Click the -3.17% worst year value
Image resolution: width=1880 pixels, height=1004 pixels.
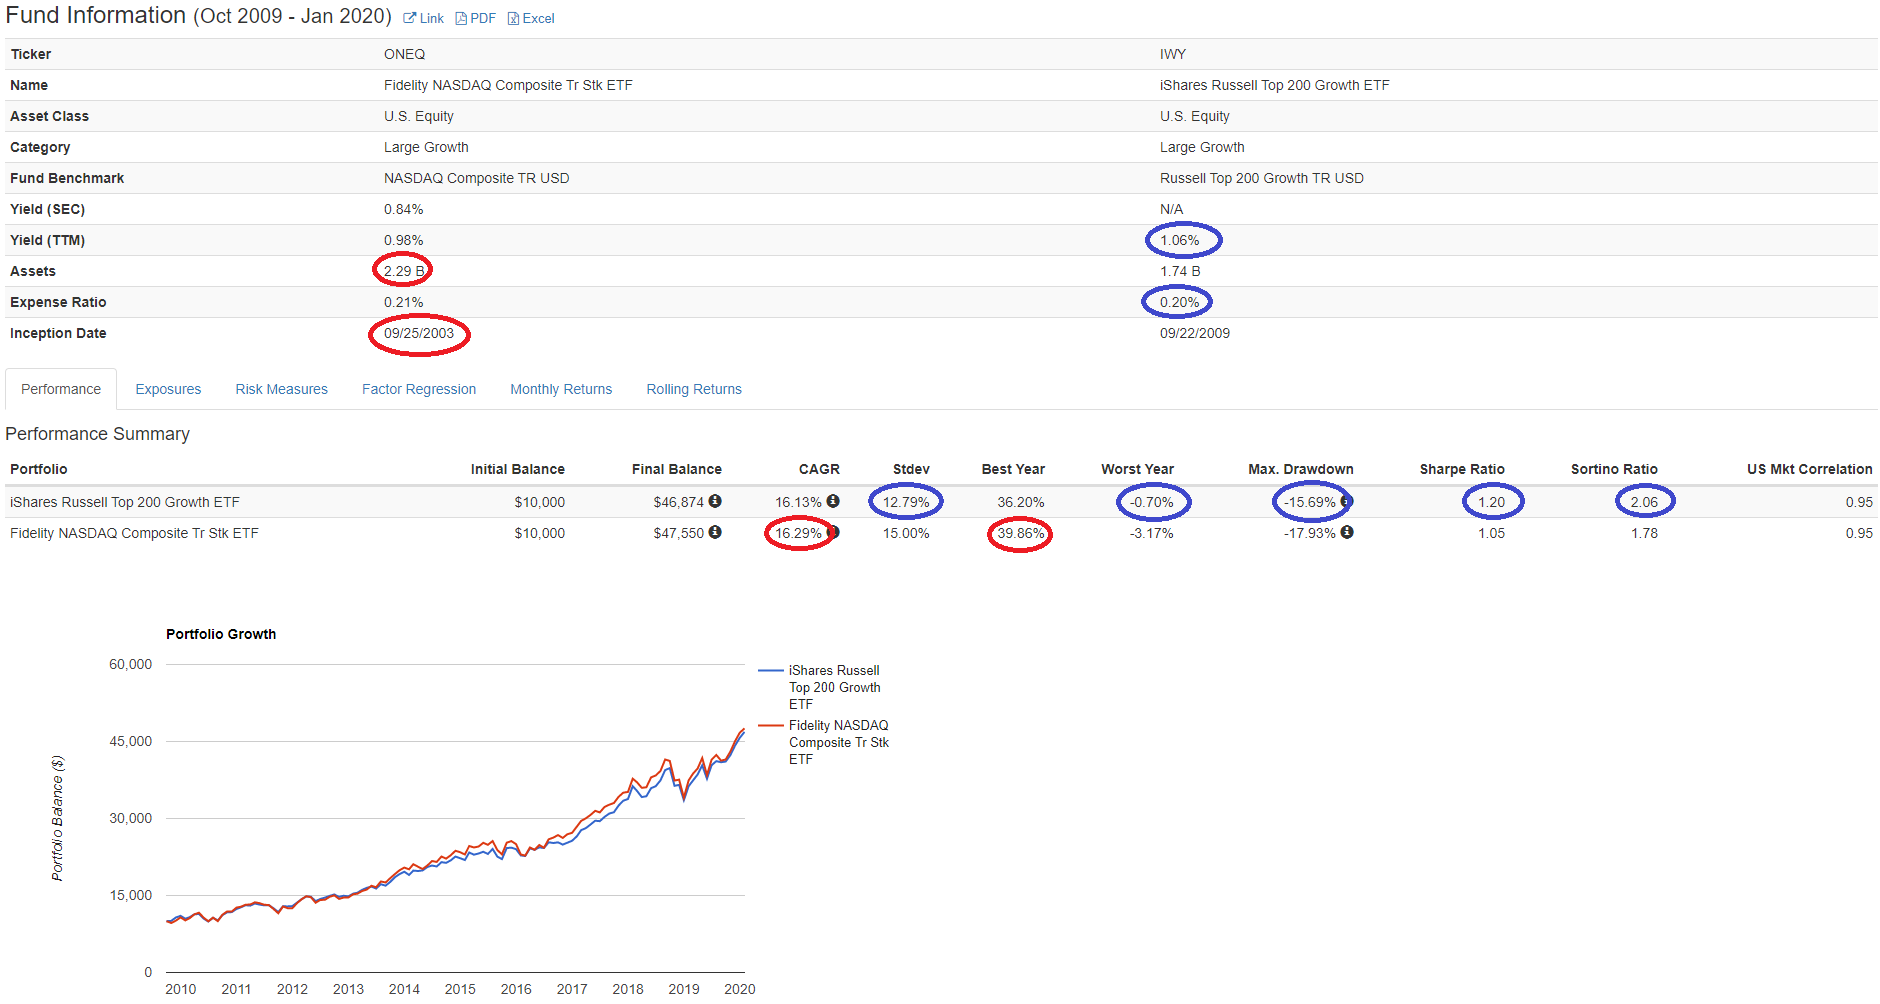click(1152, 533)
